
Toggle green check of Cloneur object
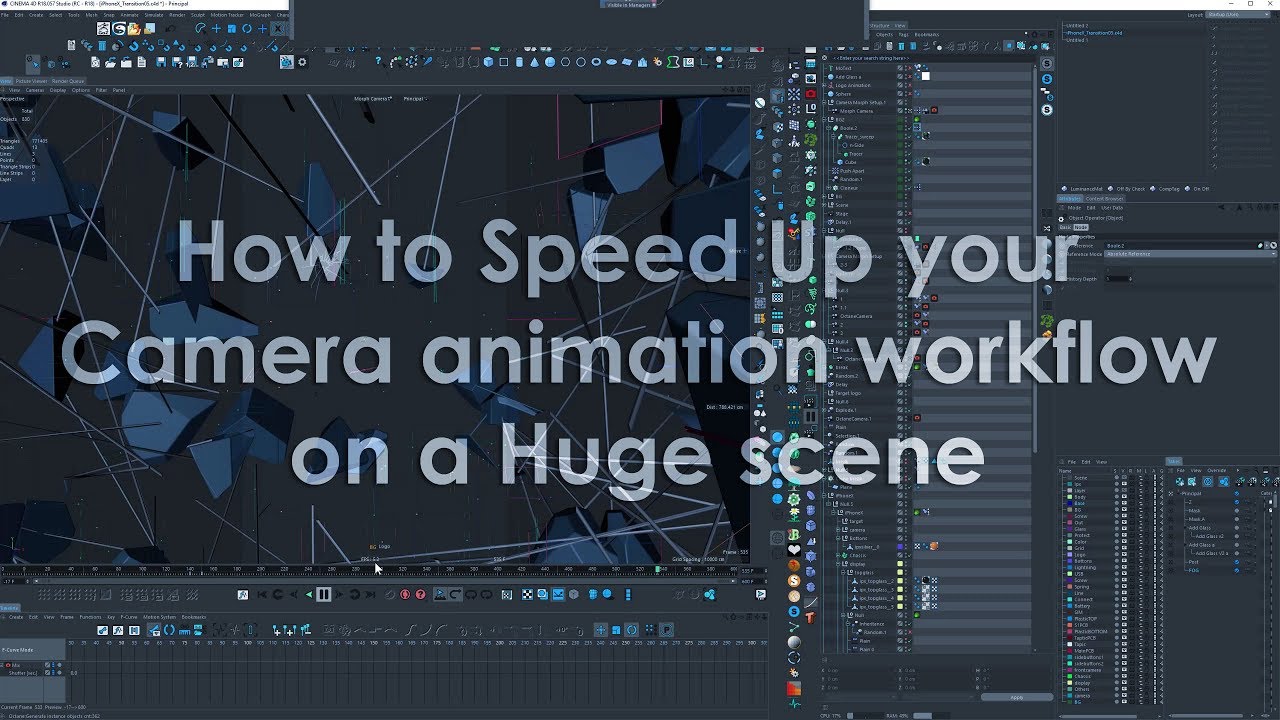tap(910, 188)
